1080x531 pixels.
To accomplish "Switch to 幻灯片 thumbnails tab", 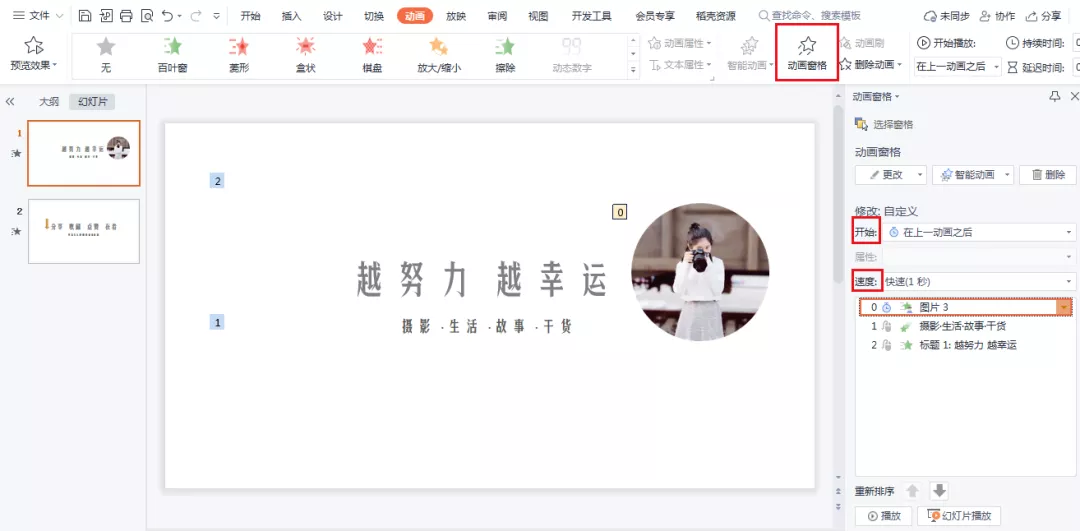I will pos(92,102).
